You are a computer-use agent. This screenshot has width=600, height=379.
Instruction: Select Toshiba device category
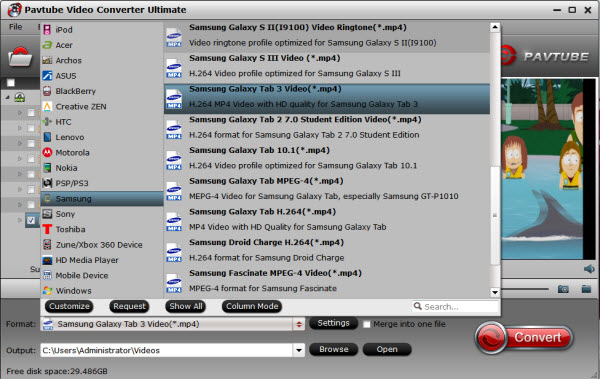pos(102,229)
